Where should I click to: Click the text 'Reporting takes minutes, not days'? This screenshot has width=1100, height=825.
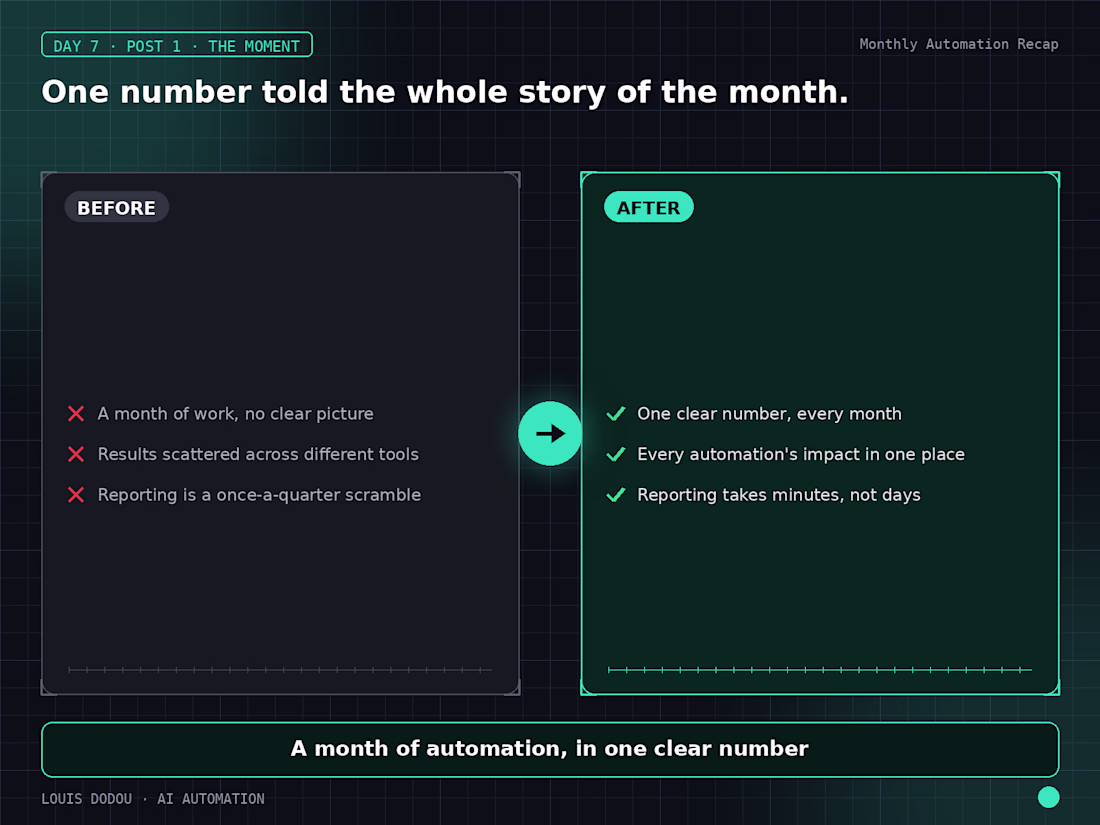tap(779, 495)
